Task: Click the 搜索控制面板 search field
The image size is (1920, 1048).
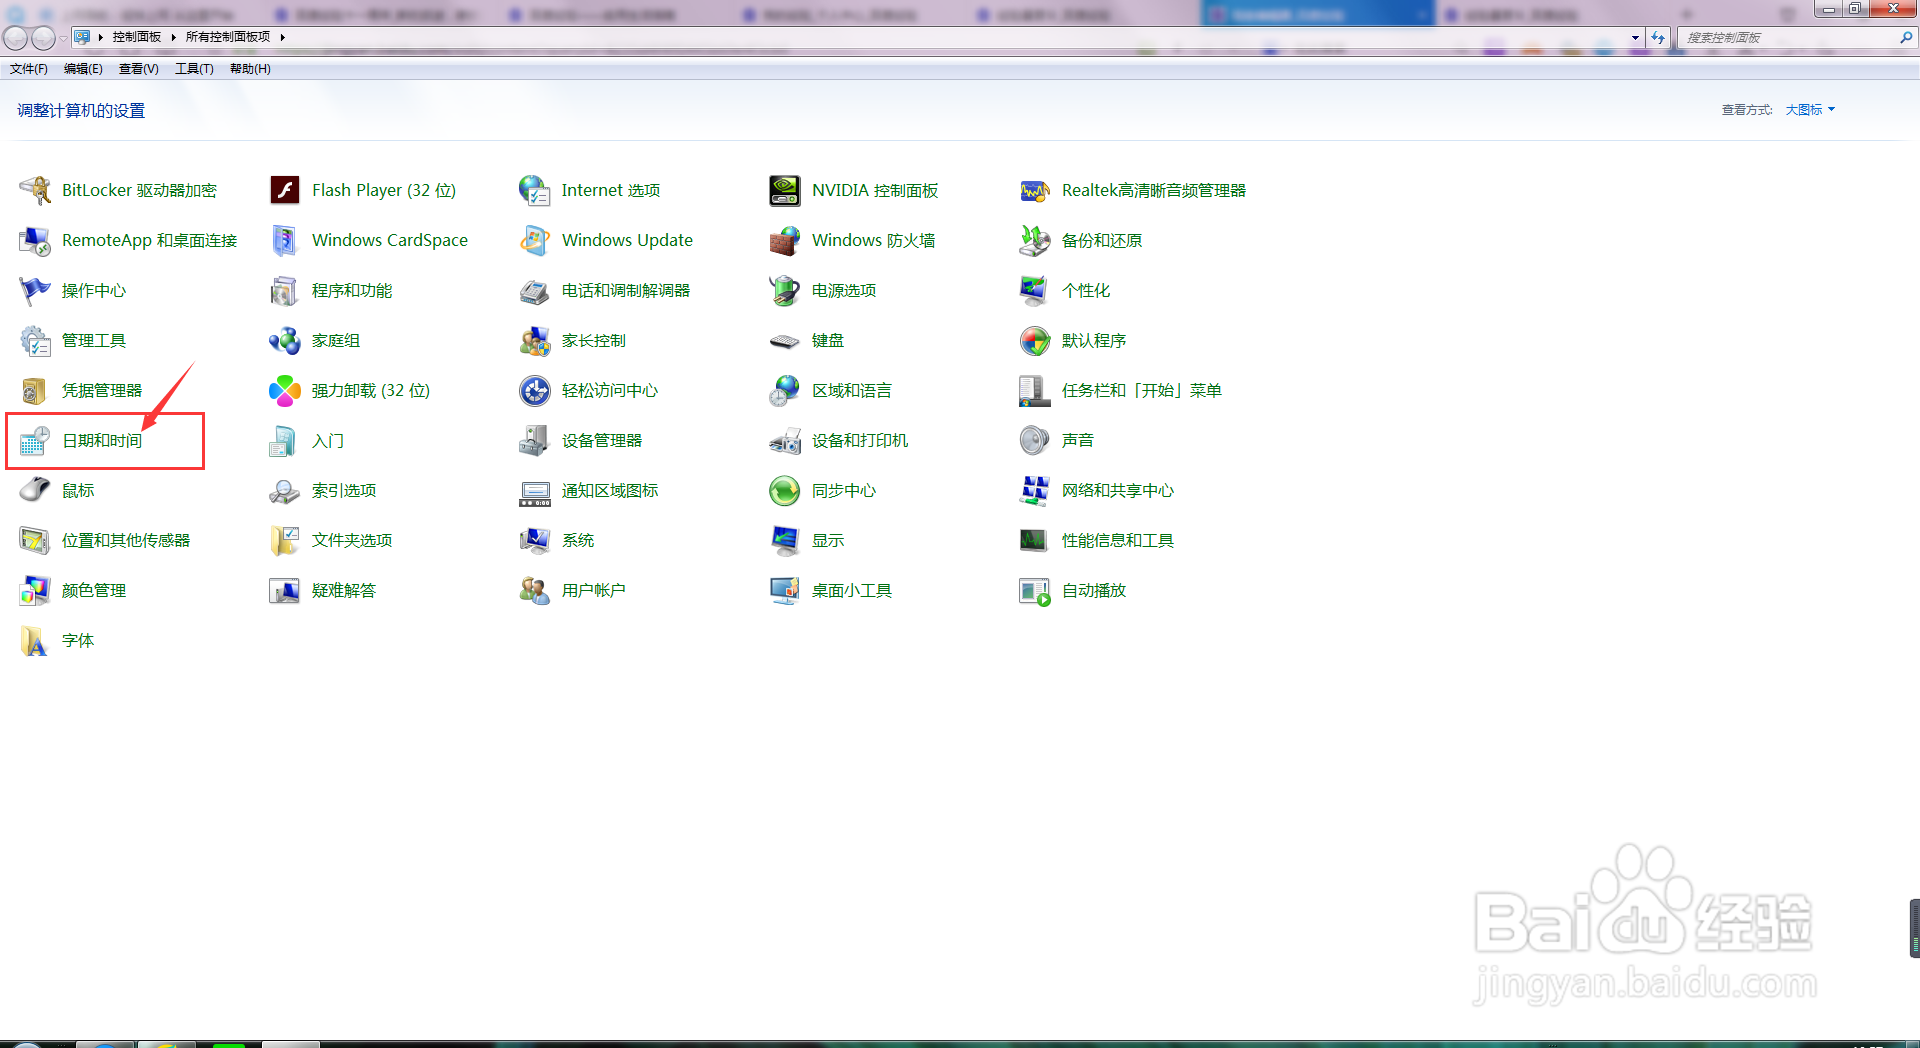Action: 1789,38
